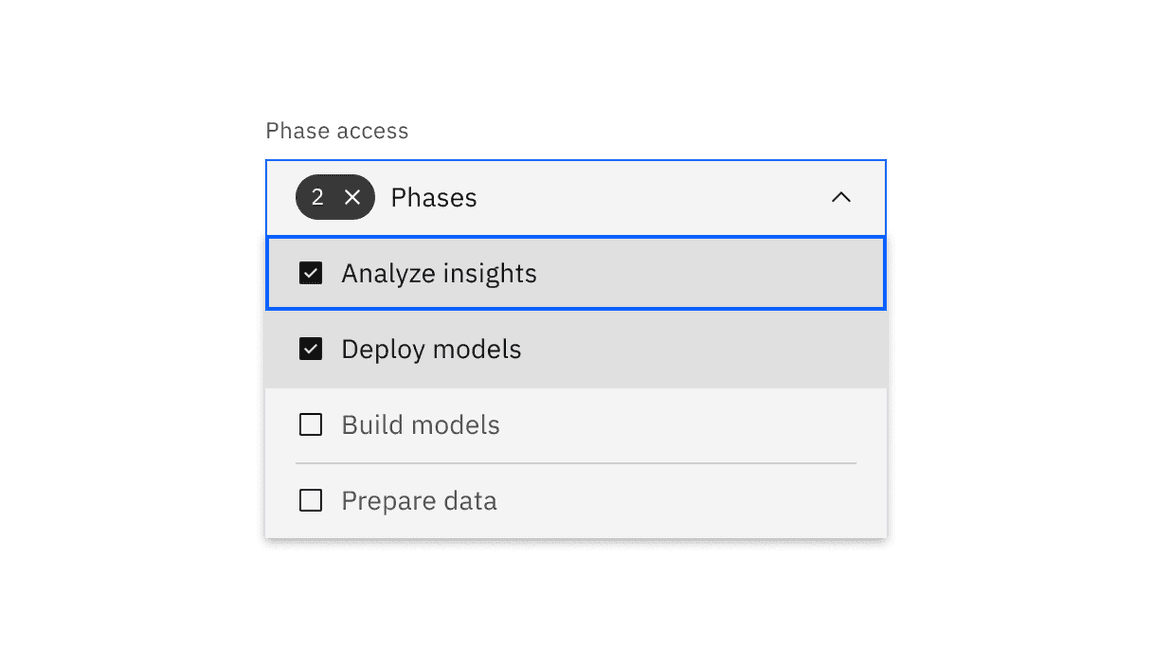Click the dark selection count tag
Image resolution: width=1152 pixels, height=648 pixels.
pos(334,198)
